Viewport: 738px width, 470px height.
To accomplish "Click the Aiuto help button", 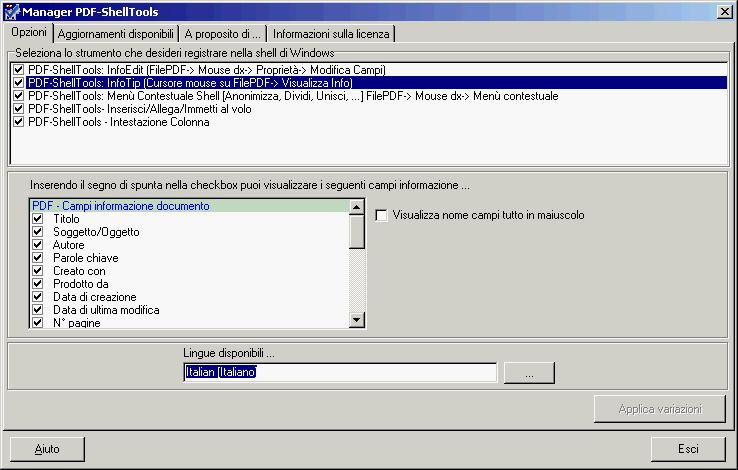I will click(47, 449).
